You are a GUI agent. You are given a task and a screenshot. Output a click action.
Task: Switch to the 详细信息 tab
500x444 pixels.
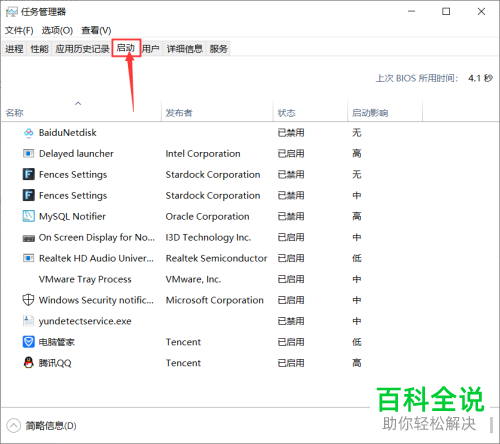[x=185, y=49]
